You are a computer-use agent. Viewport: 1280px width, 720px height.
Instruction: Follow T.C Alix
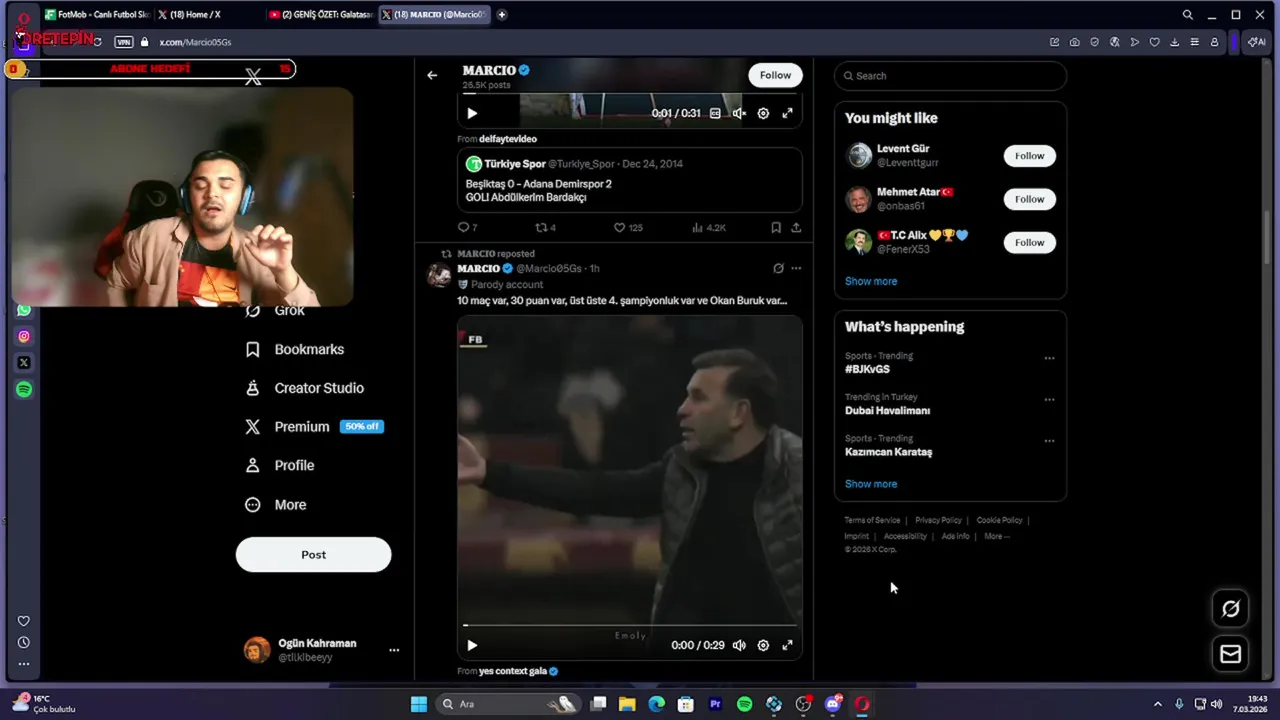coord(1029,242)
